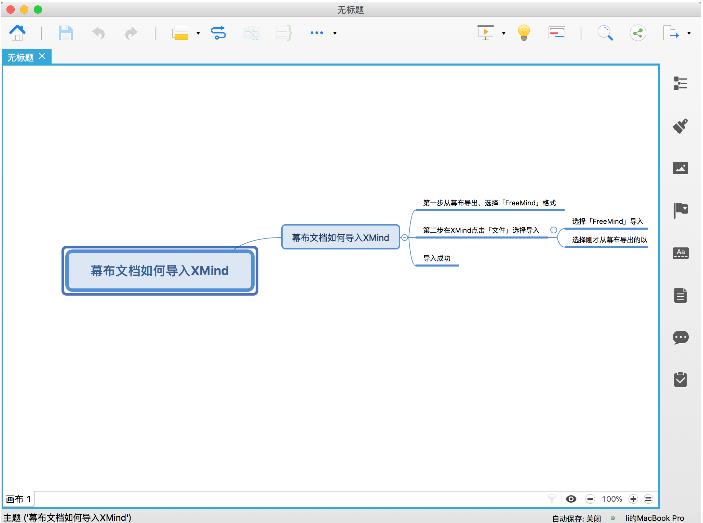The width and height of the screenshot is (703, 523).
Task: Select the 无标题 document tab
Action: coord(20,57)
